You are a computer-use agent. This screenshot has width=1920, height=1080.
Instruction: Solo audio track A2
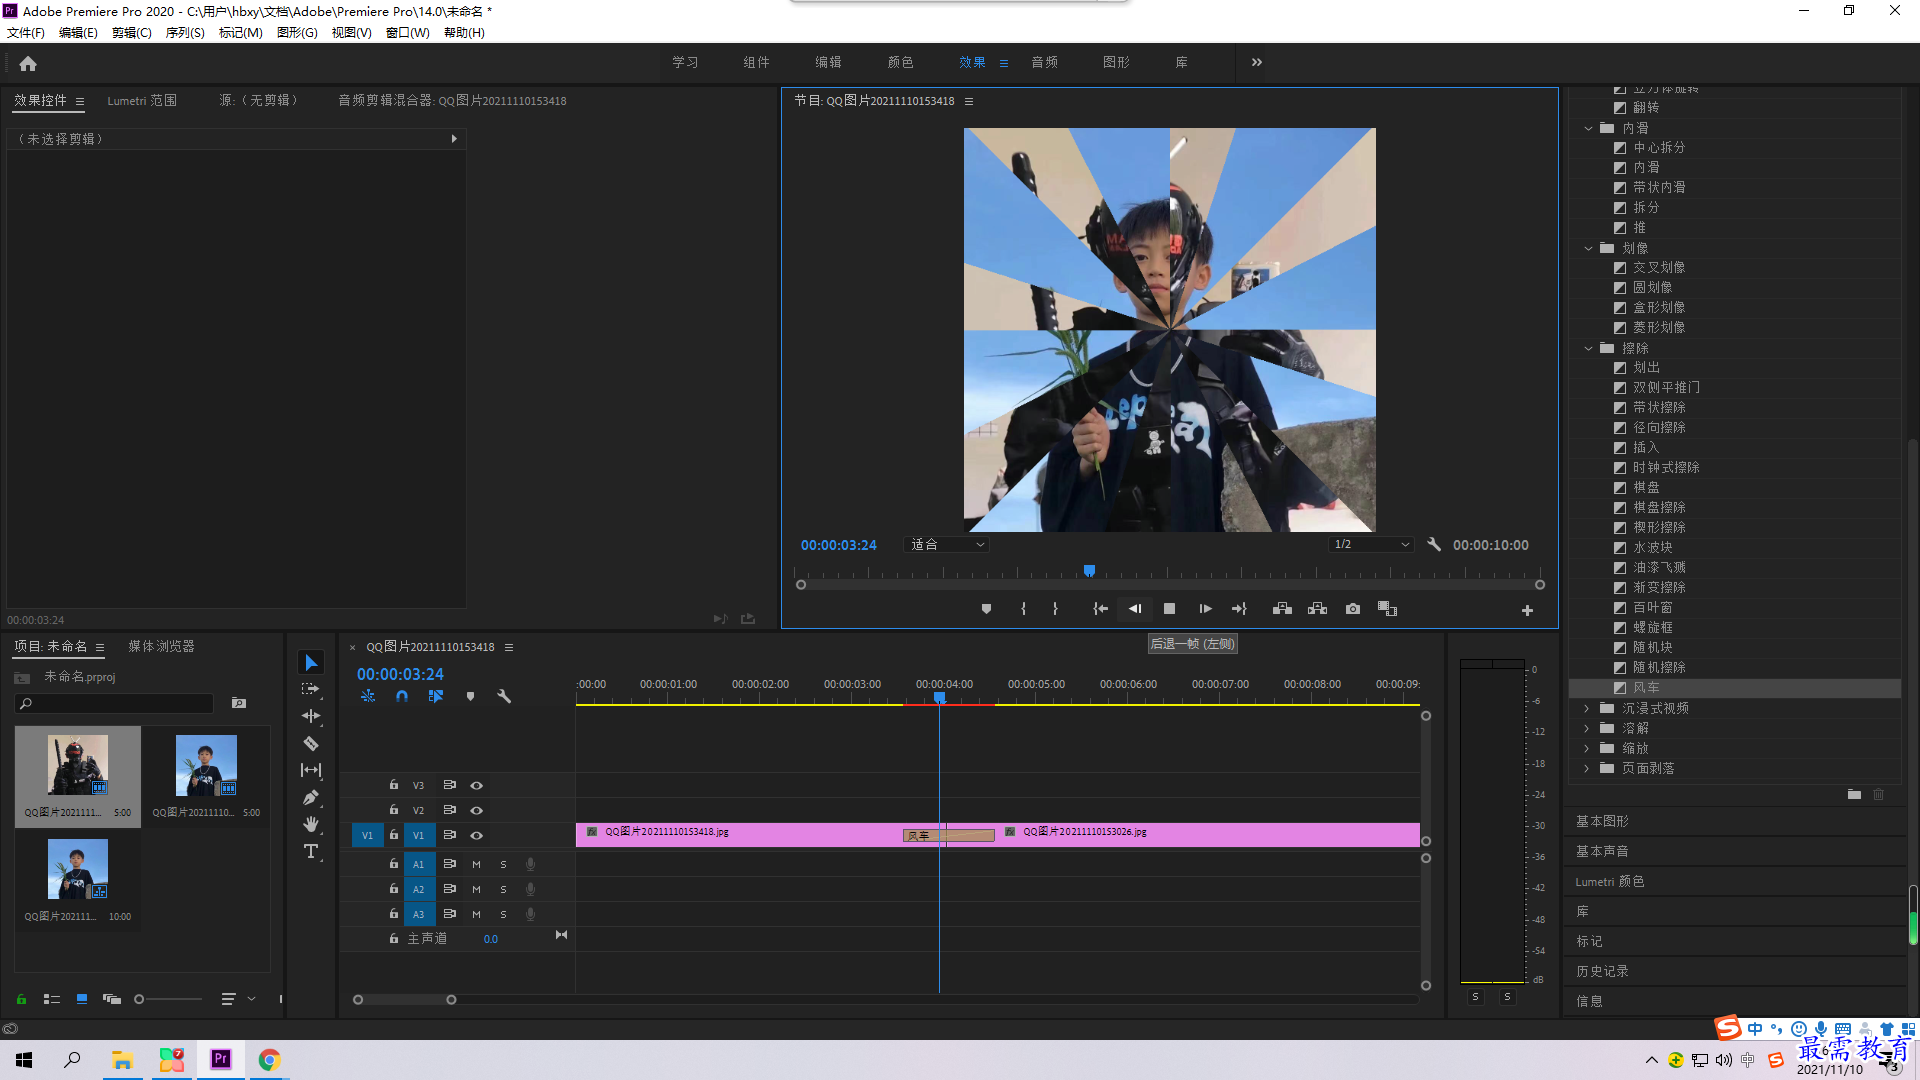[x=503, y=889]
